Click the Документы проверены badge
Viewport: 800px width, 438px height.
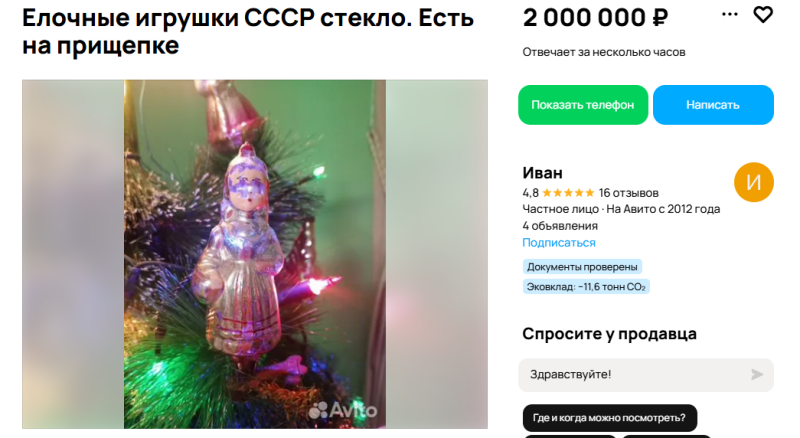click(582, 267)
